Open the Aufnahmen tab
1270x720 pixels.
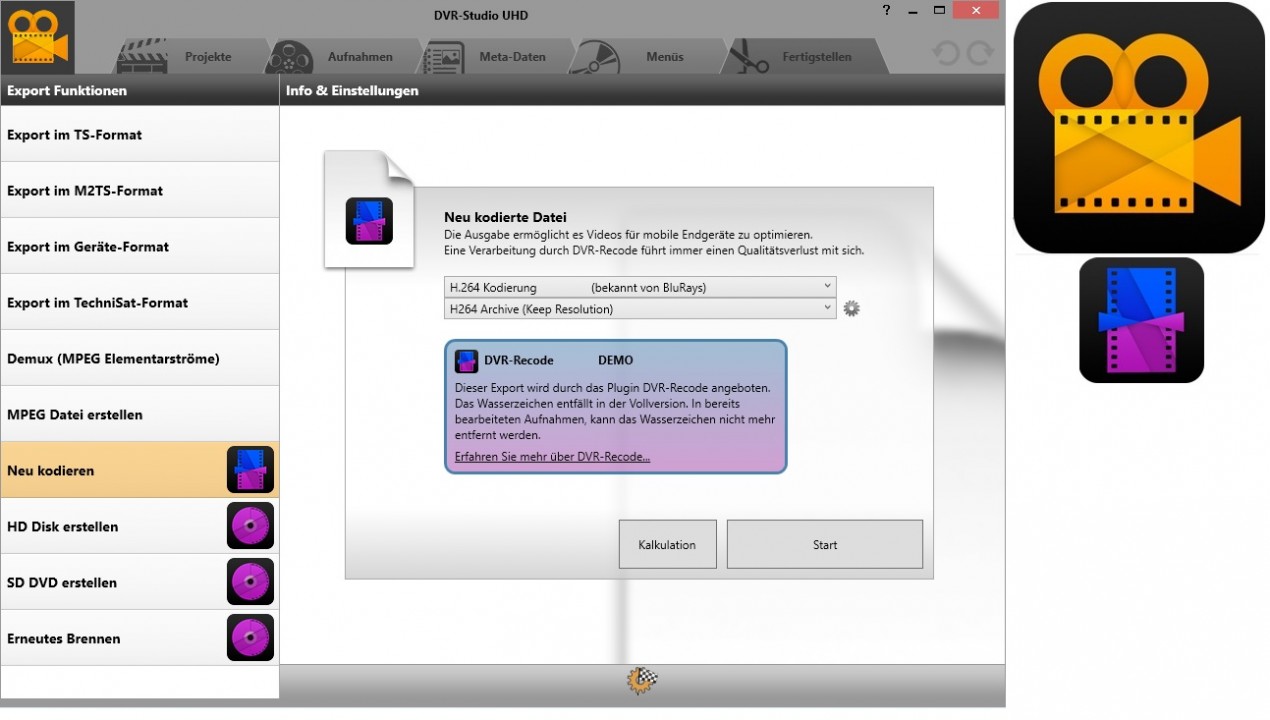tap(343, 57)
